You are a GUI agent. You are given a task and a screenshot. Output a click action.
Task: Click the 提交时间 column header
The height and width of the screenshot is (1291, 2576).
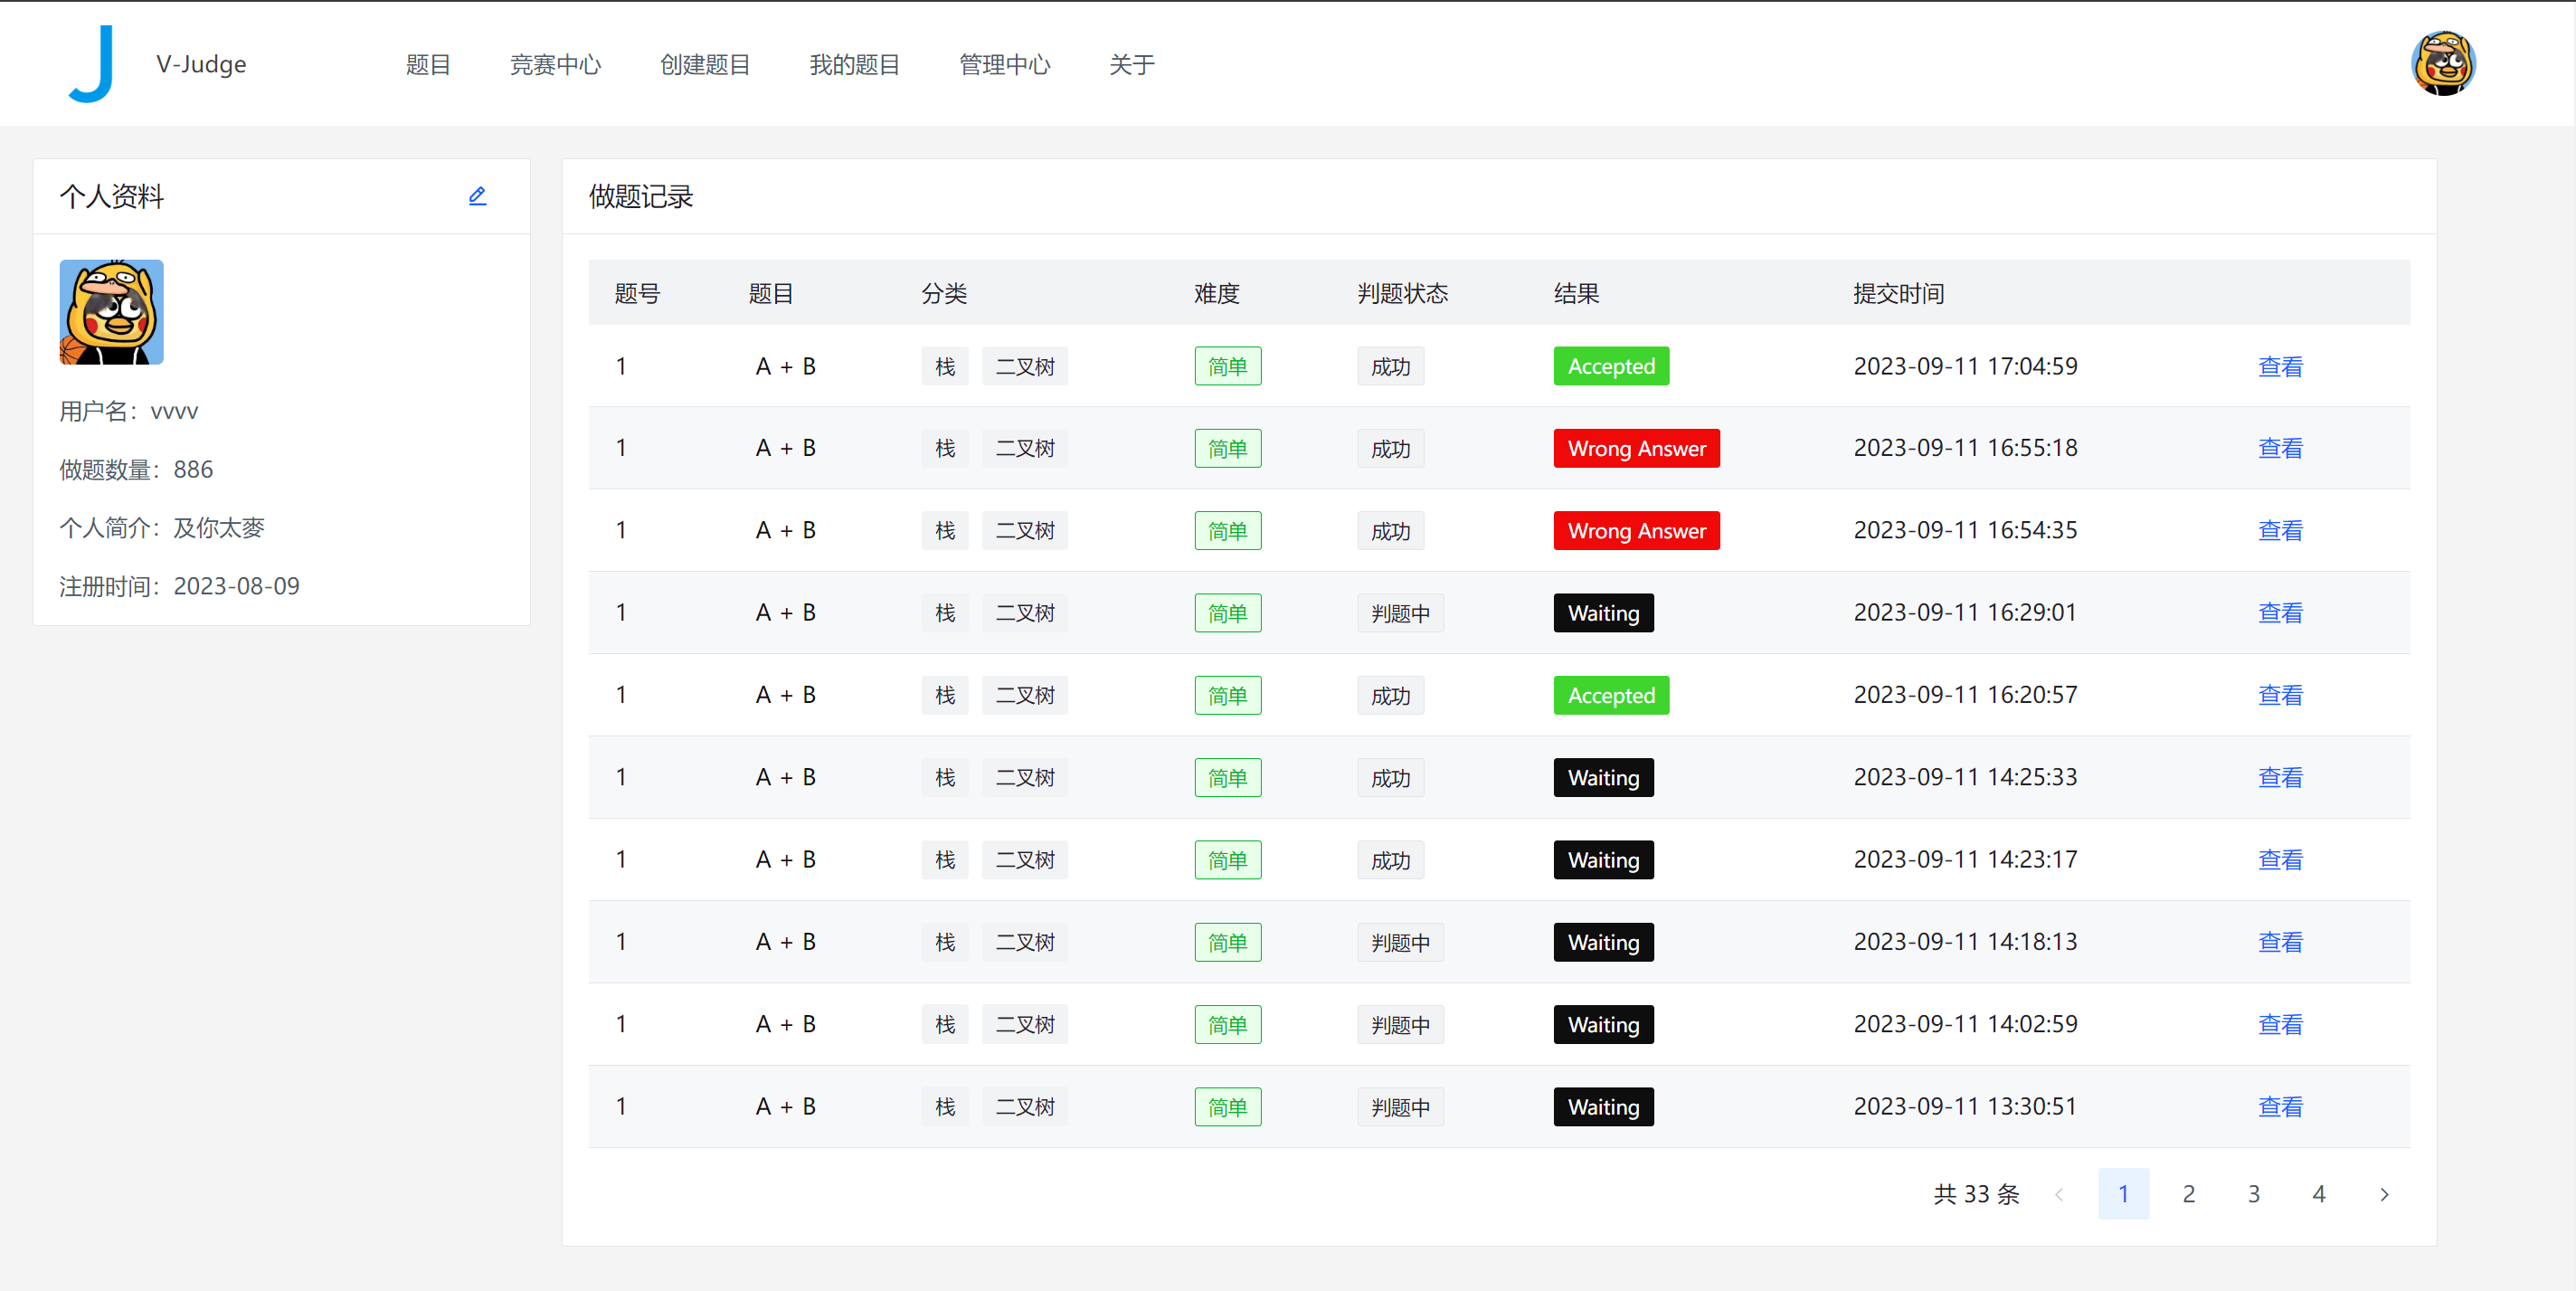(x=1898, y=293)
